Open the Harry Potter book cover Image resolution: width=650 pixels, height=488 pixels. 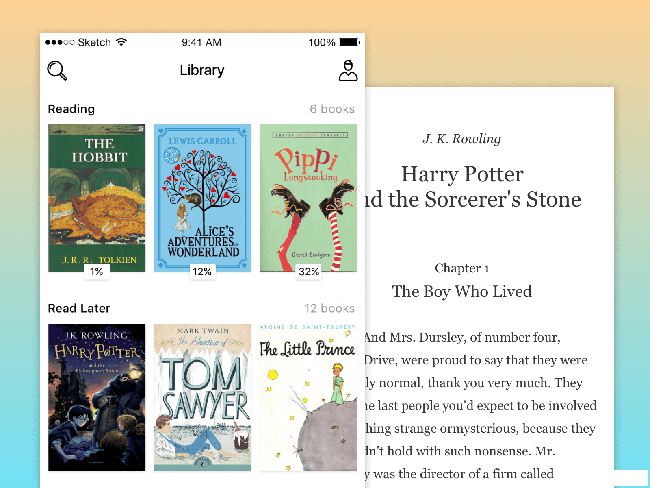97,397
